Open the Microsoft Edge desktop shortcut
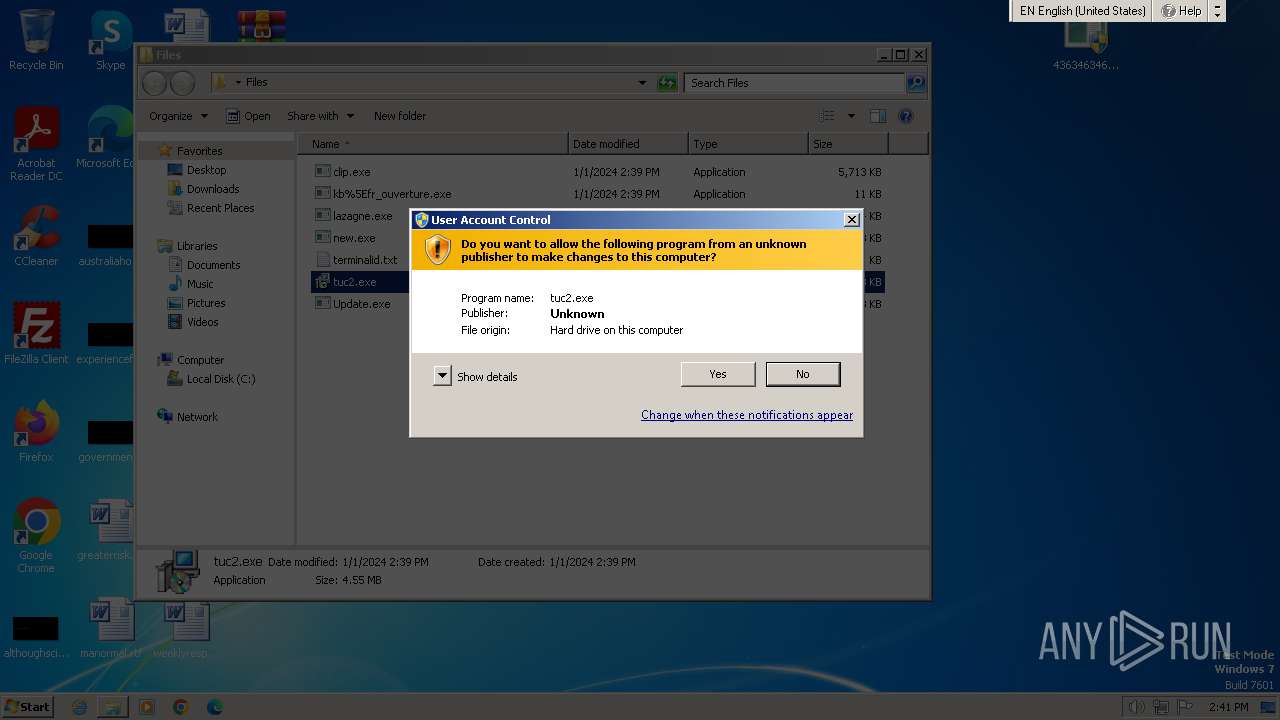Image resolution: width=1280 pixels, height=720 pixels. [108, 138]
